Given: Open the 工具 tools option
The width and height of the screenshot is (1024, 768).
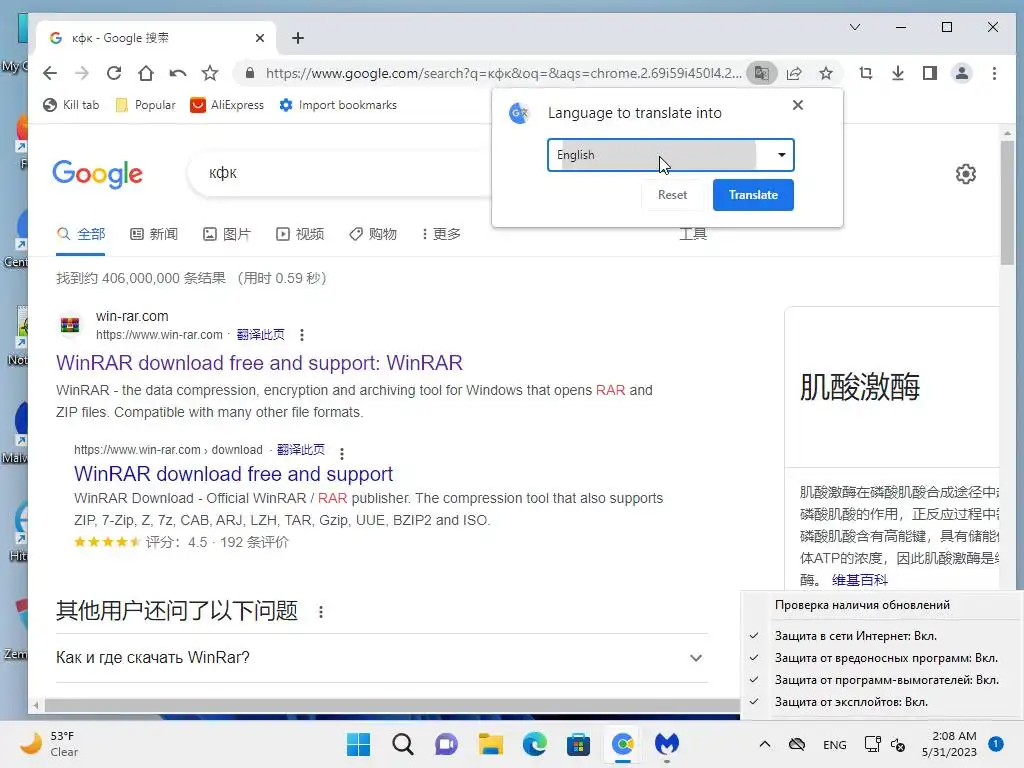Looking at the screenshot, I should click(x=693, y=234).
